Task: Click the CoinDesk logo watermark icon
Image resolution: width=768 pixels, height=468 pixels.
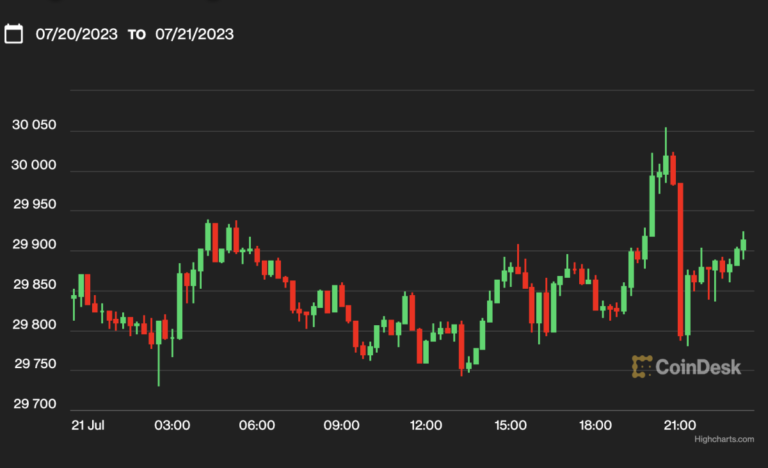Action: click(642, 366)
